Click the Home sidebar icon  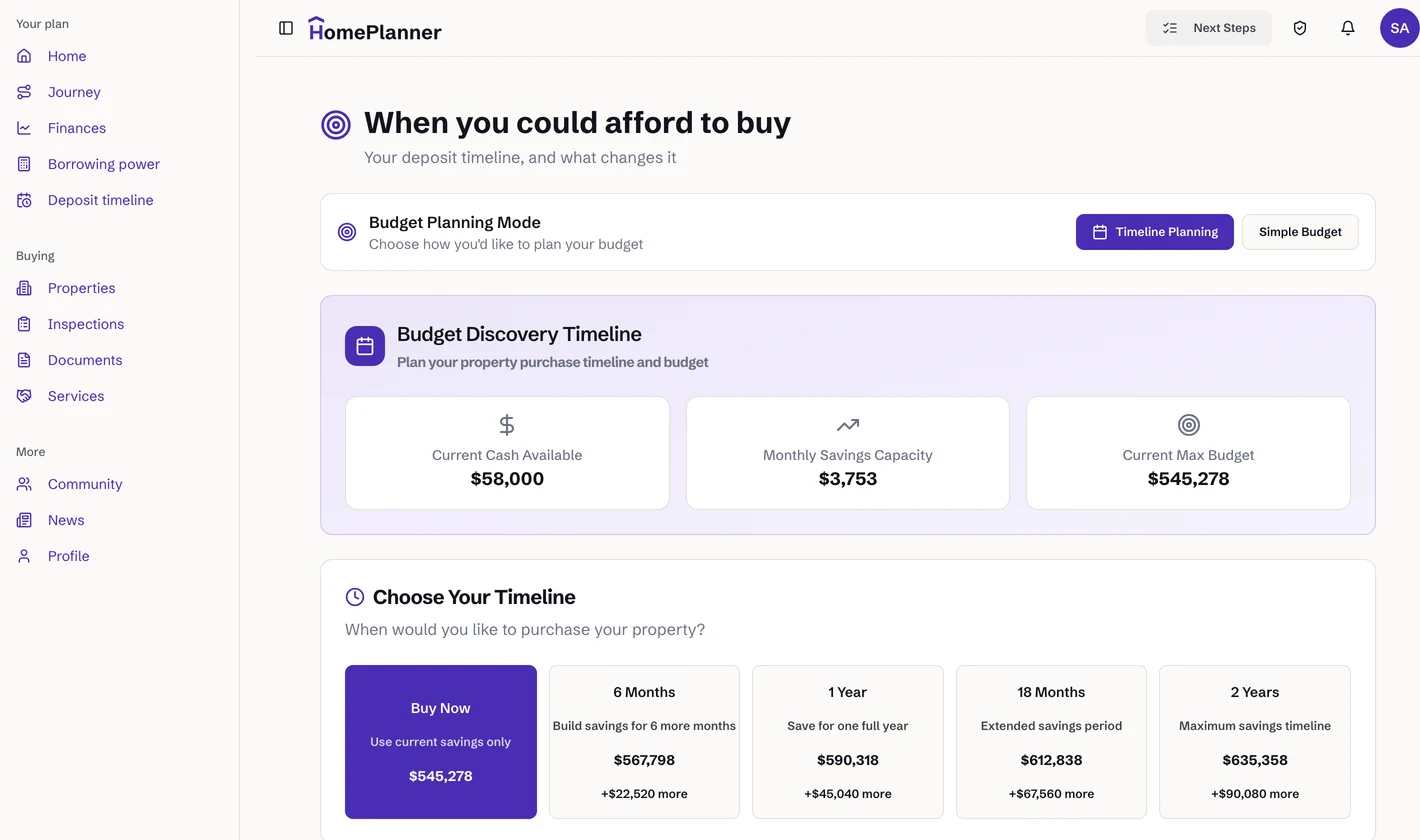click(24, 56)
